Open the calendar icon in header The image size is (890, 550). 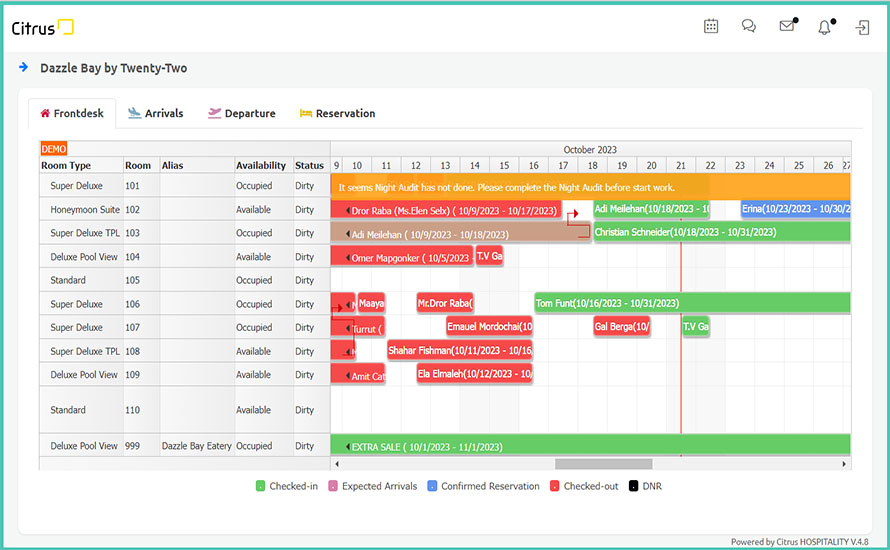[711, 27]
